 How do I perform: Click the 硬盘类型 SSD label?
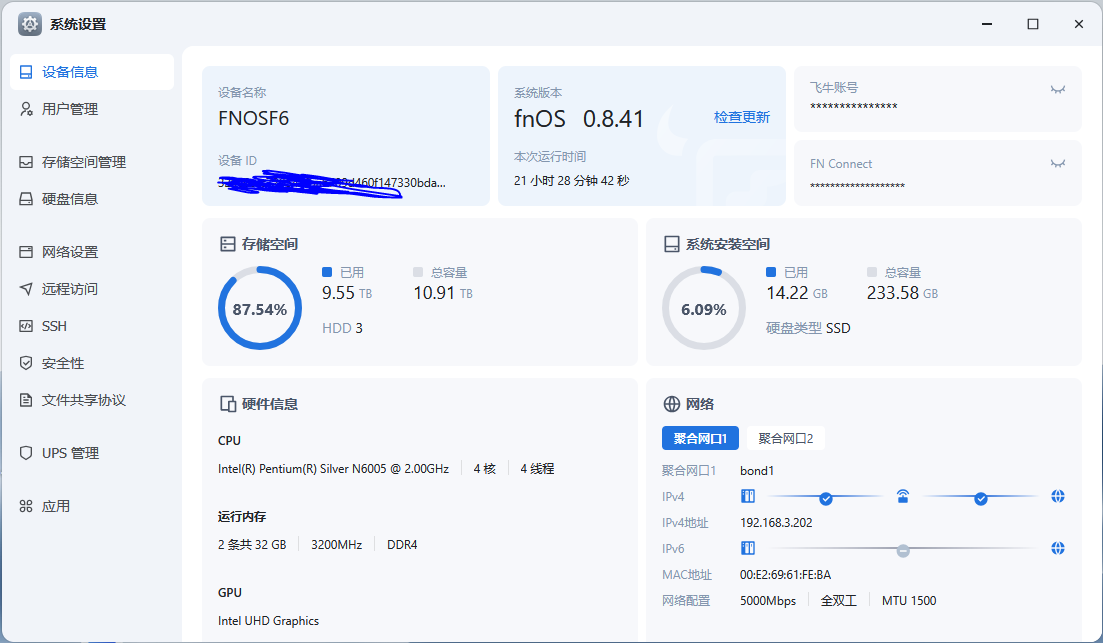tap(808, 328)
